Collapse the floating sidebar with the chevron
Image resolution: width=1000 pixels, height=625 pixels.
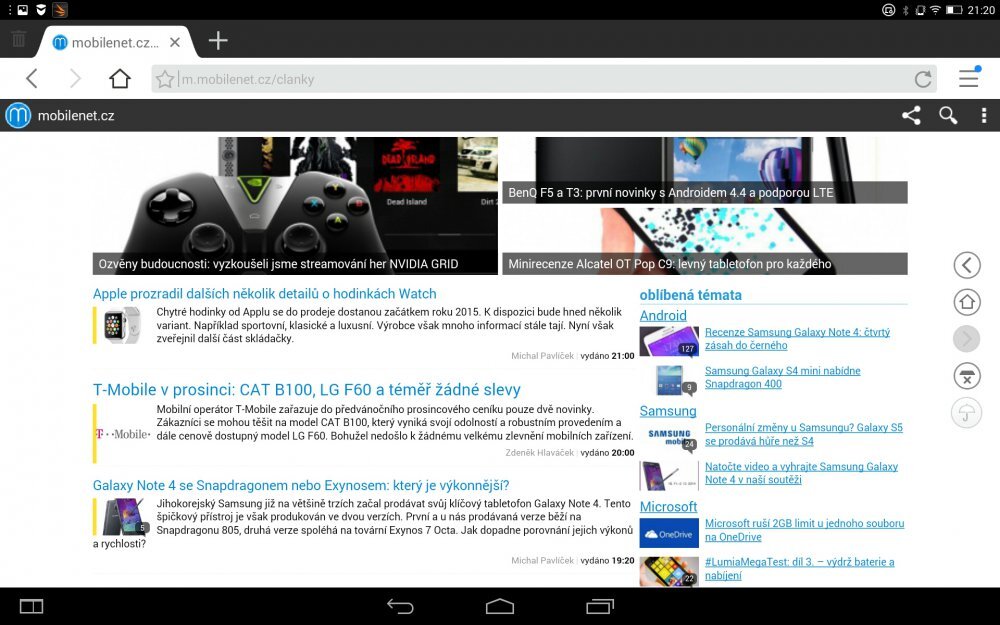tap(966, 265)
